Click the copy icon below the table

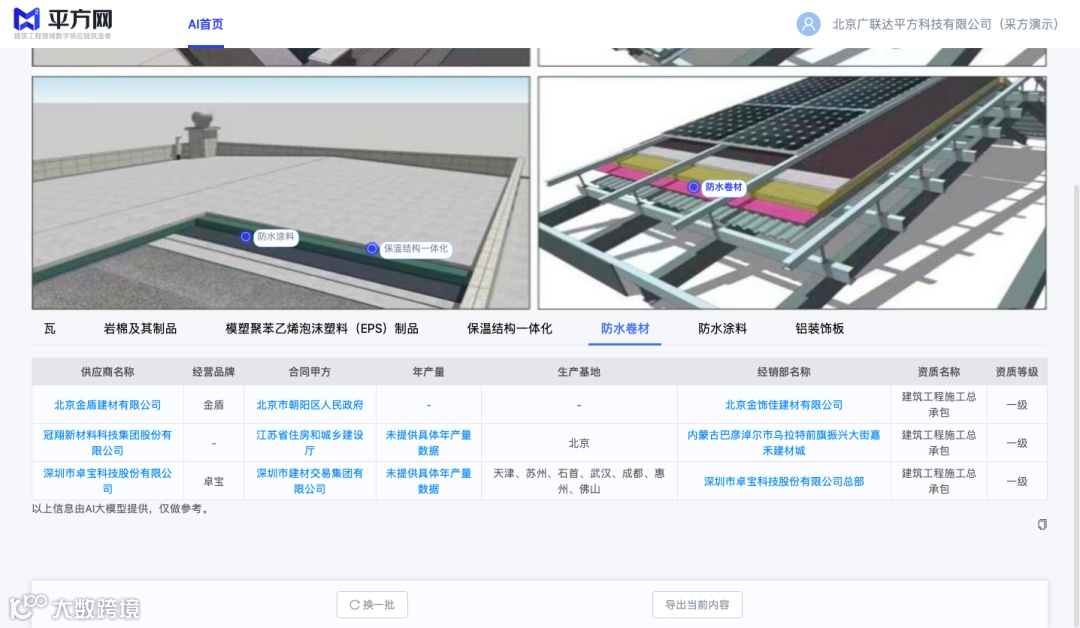point(1042,525)
